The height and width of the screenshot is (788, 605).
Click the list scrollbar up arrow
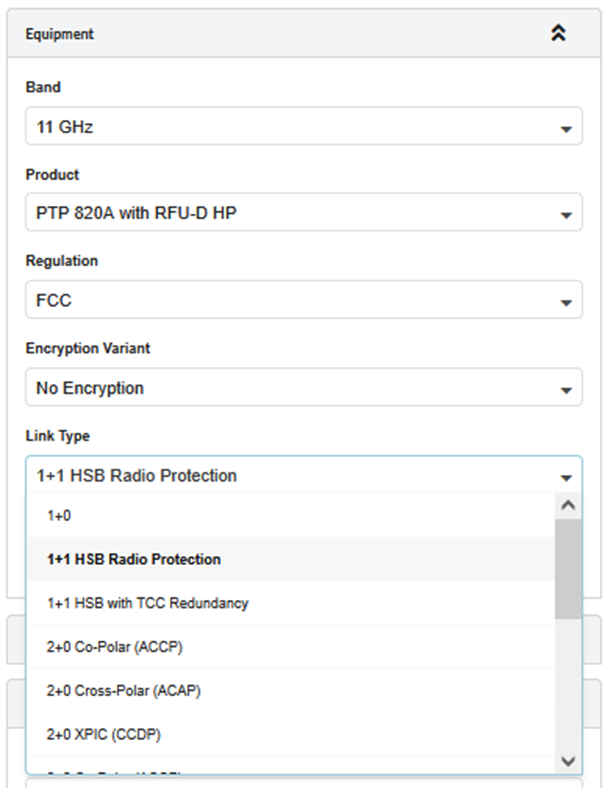[568, 506]
